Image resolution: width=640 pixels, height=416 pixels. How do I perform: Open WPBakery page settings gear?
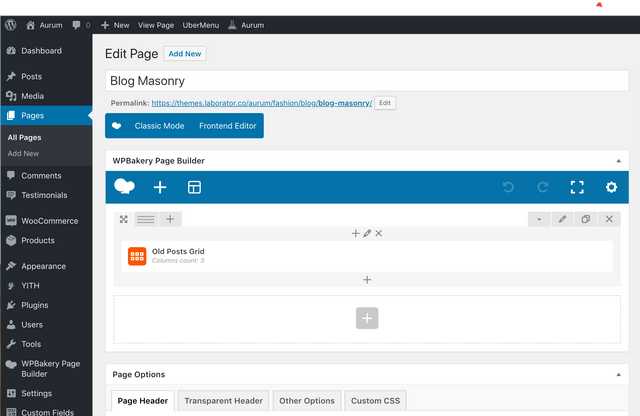pyautogui.click(x=611, y=187)
